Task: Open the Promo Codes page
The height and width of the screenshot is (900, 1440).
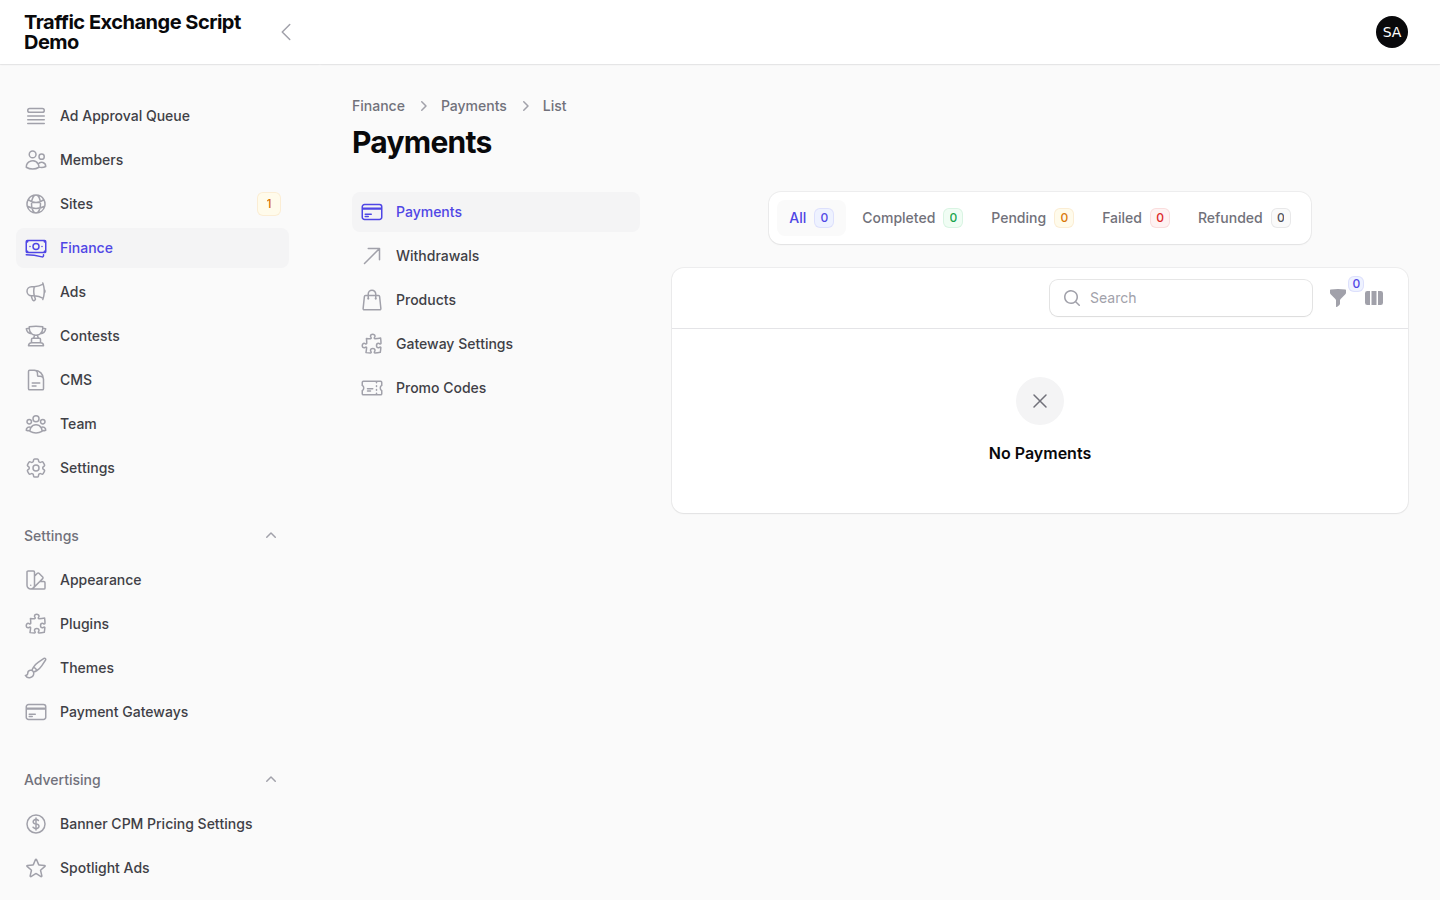Action: [x=441, y=387]
